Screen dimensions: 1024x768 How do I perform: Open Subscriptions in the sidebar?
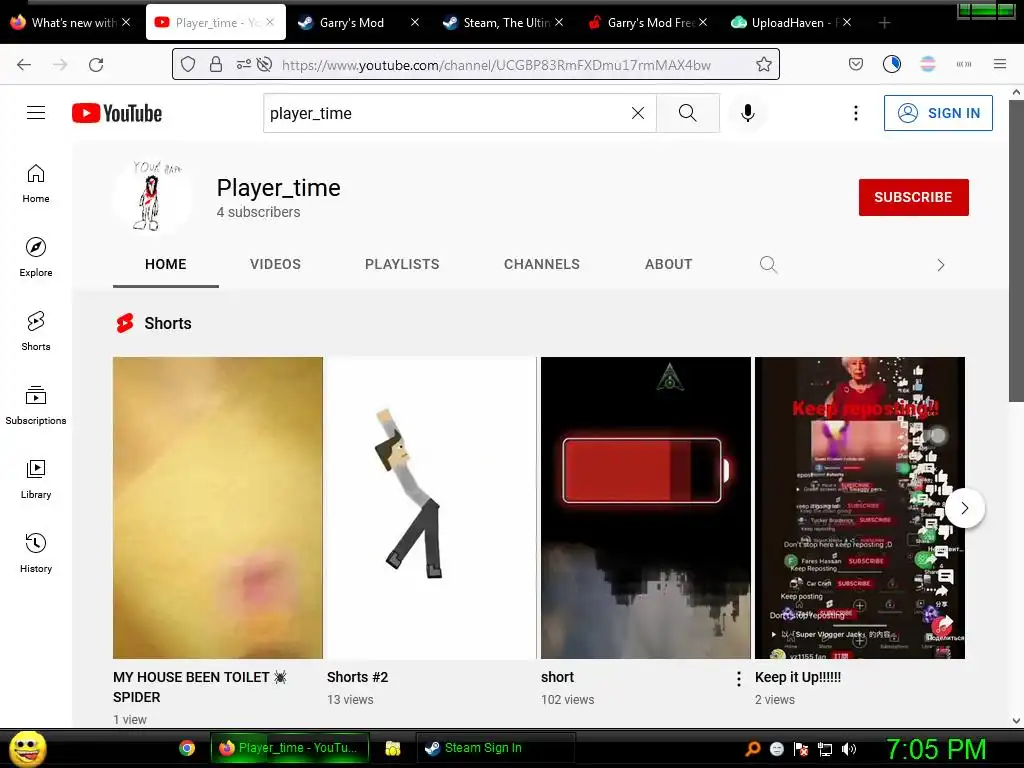tap(36, 406)
